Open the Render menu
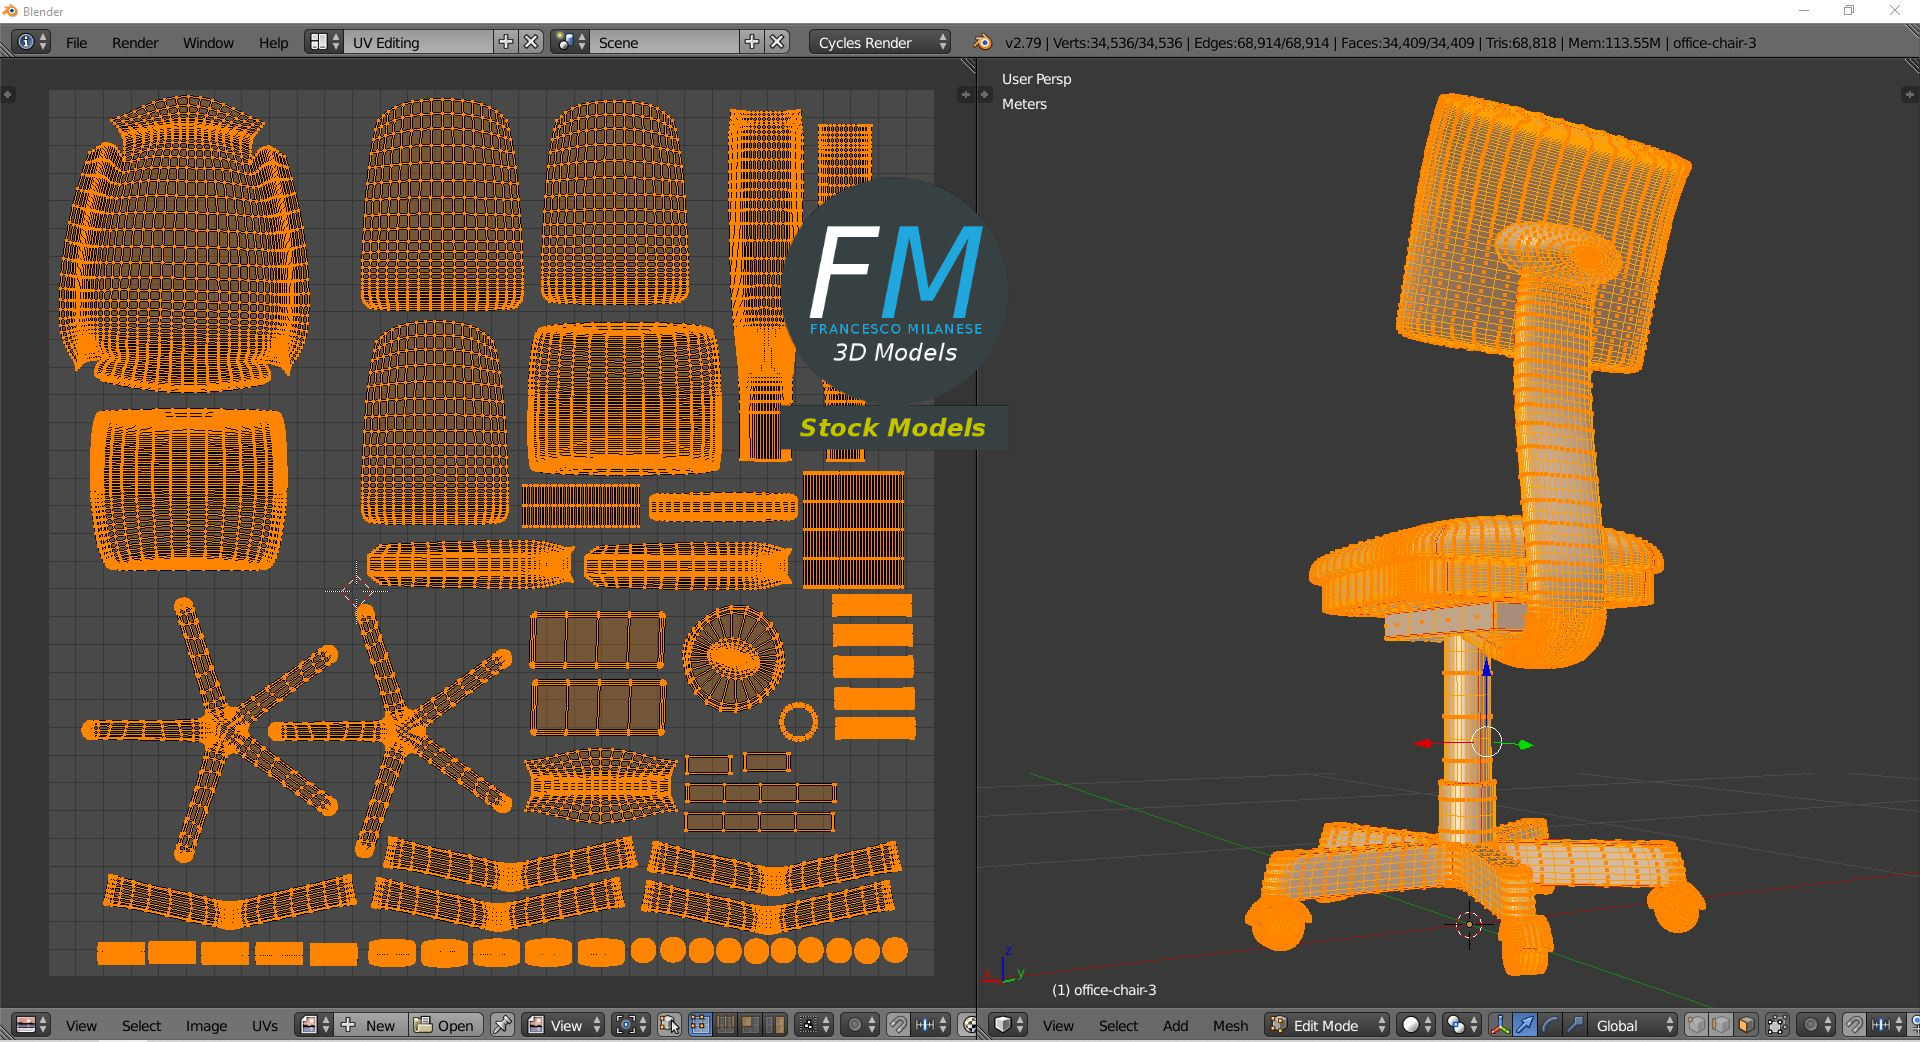Viewport: 1920px width, 1042px height. pyautogui.click(x=135, y=43)
